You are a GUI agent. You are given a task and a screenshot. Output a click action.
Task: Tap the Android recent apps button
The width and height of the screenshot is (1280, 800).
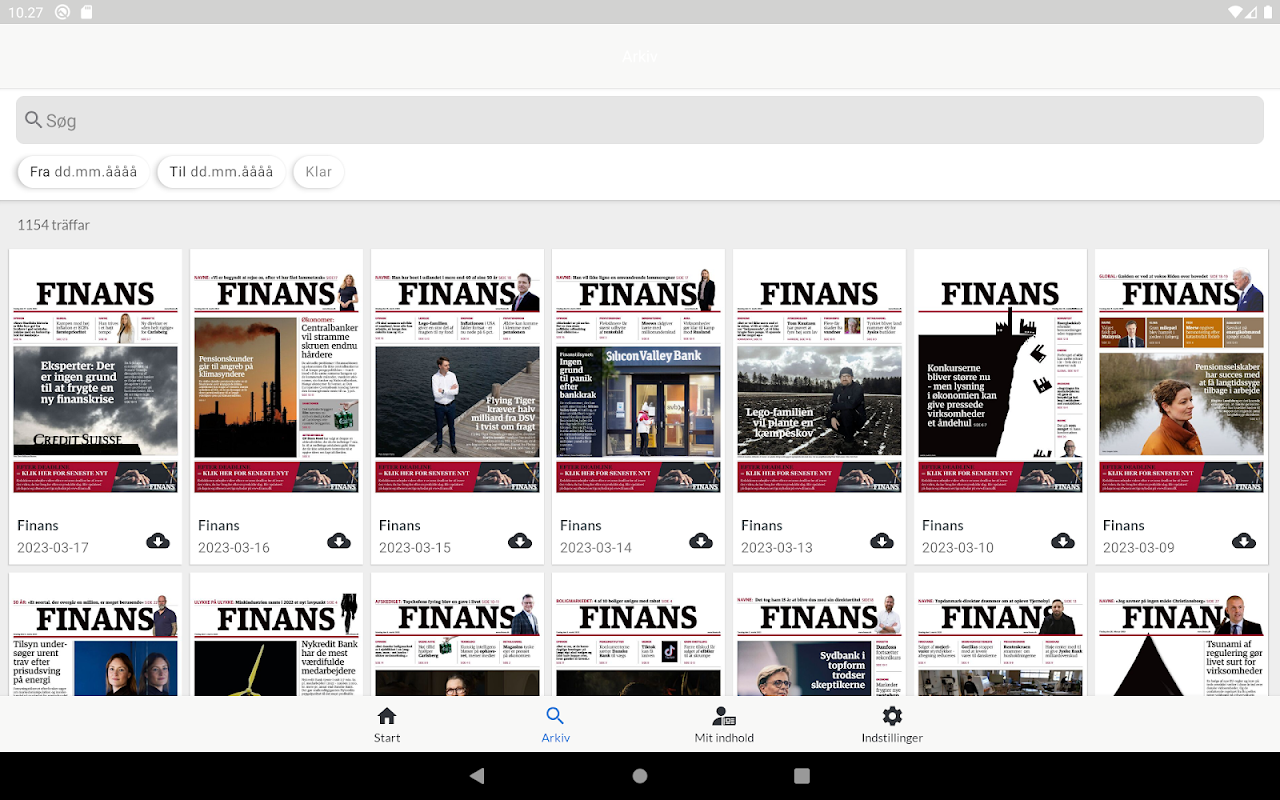click(x=801, y=776)
